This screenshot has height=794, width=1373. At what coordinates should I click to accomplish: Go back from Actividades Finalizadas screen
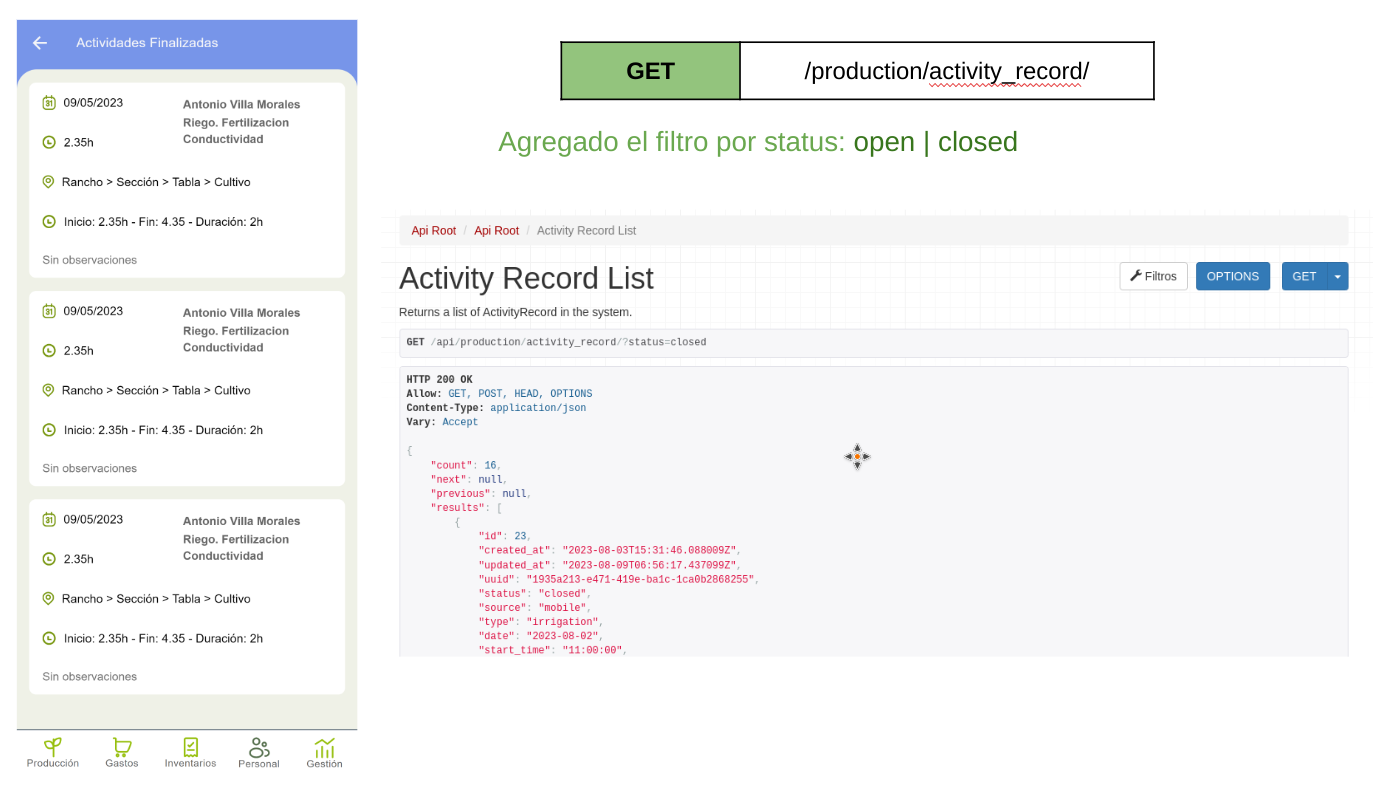[x=40, y=43]
